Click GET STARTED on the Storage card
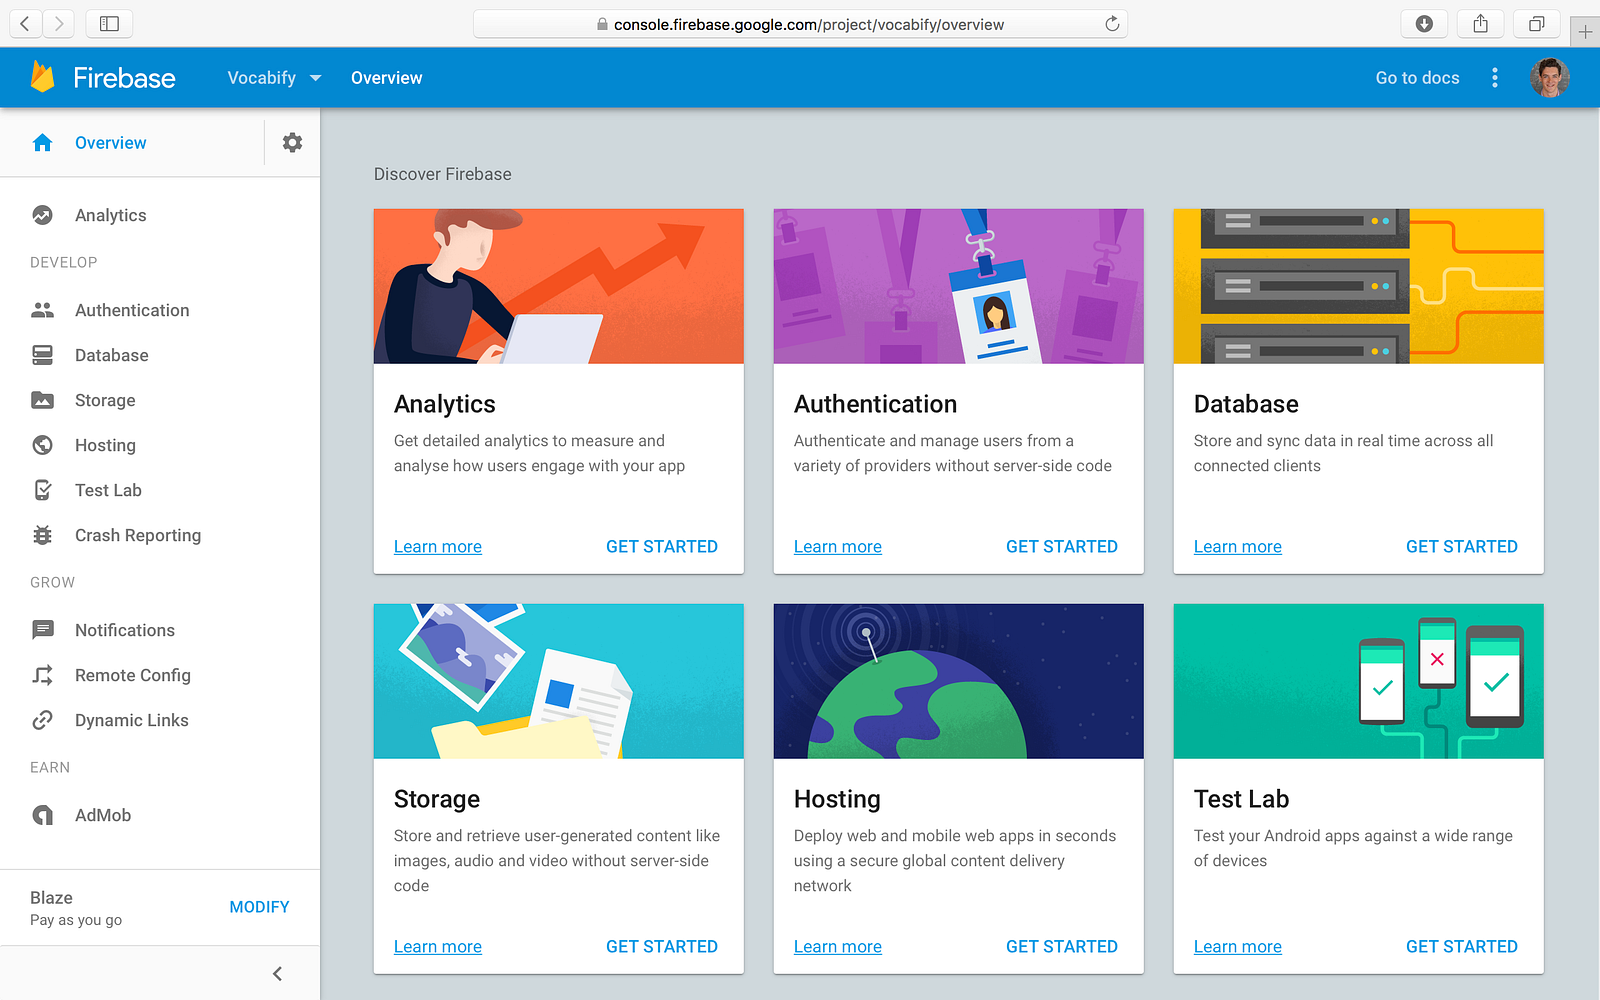Screen dimensions: 1600x1000 pyautogui.click(x=662, y=947)
